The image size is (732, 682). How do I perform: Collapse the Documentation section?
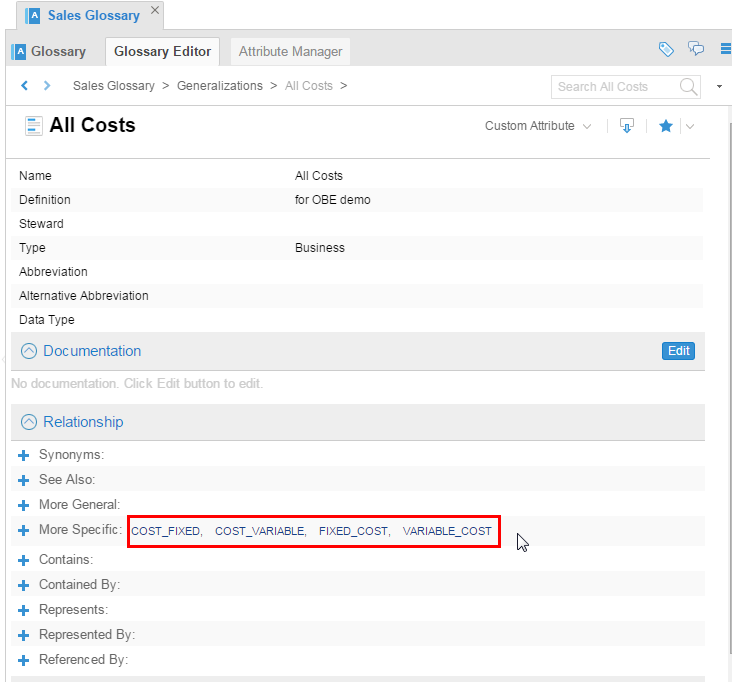click(x=29, y=351)
